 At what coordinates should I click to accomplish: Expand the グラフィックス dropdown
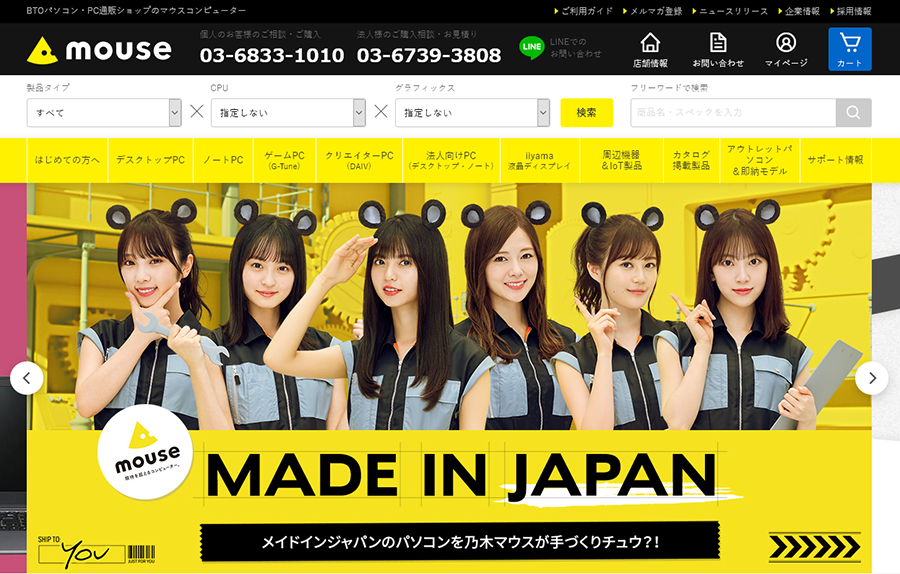tap(472, 113)
